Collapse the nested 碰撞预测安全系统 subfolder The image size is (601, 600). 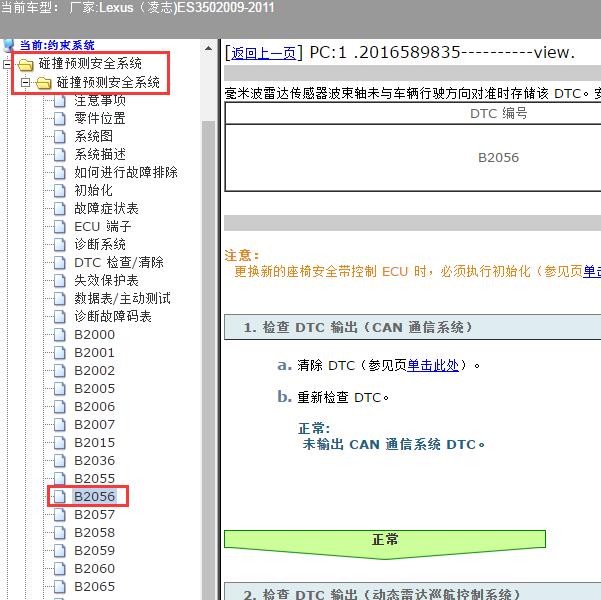[x=25, y=82]
